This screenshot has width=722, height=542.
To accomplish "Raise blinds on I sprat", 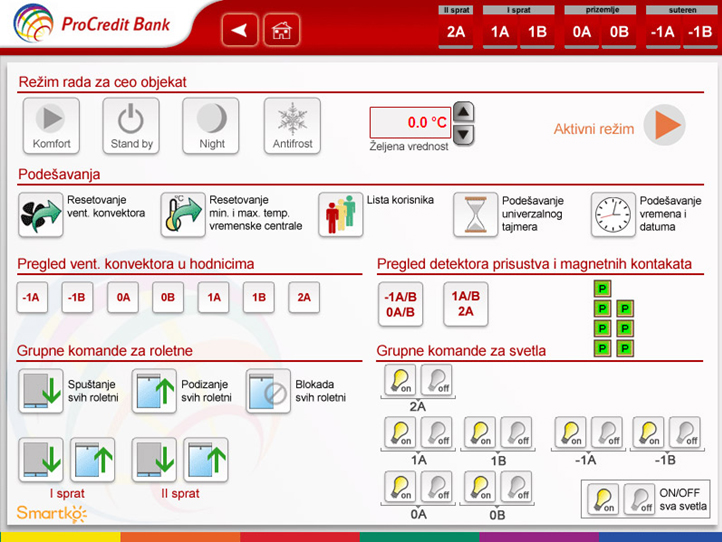I will tap(93, 460).
